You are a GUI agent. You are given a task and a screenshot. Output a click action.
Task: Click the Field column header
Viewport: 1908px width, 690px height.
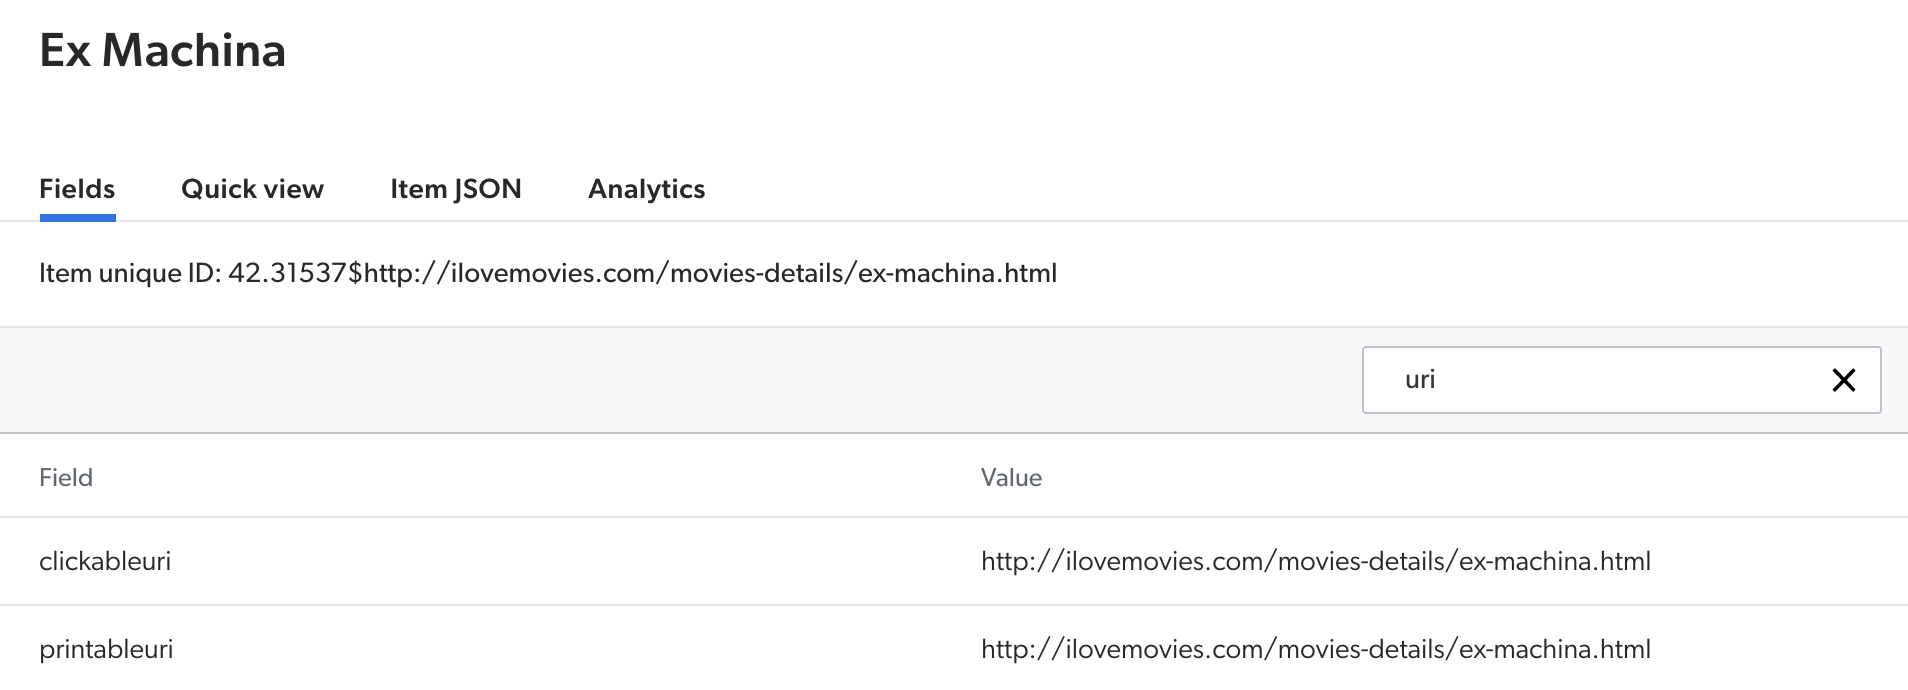point(66,477)
